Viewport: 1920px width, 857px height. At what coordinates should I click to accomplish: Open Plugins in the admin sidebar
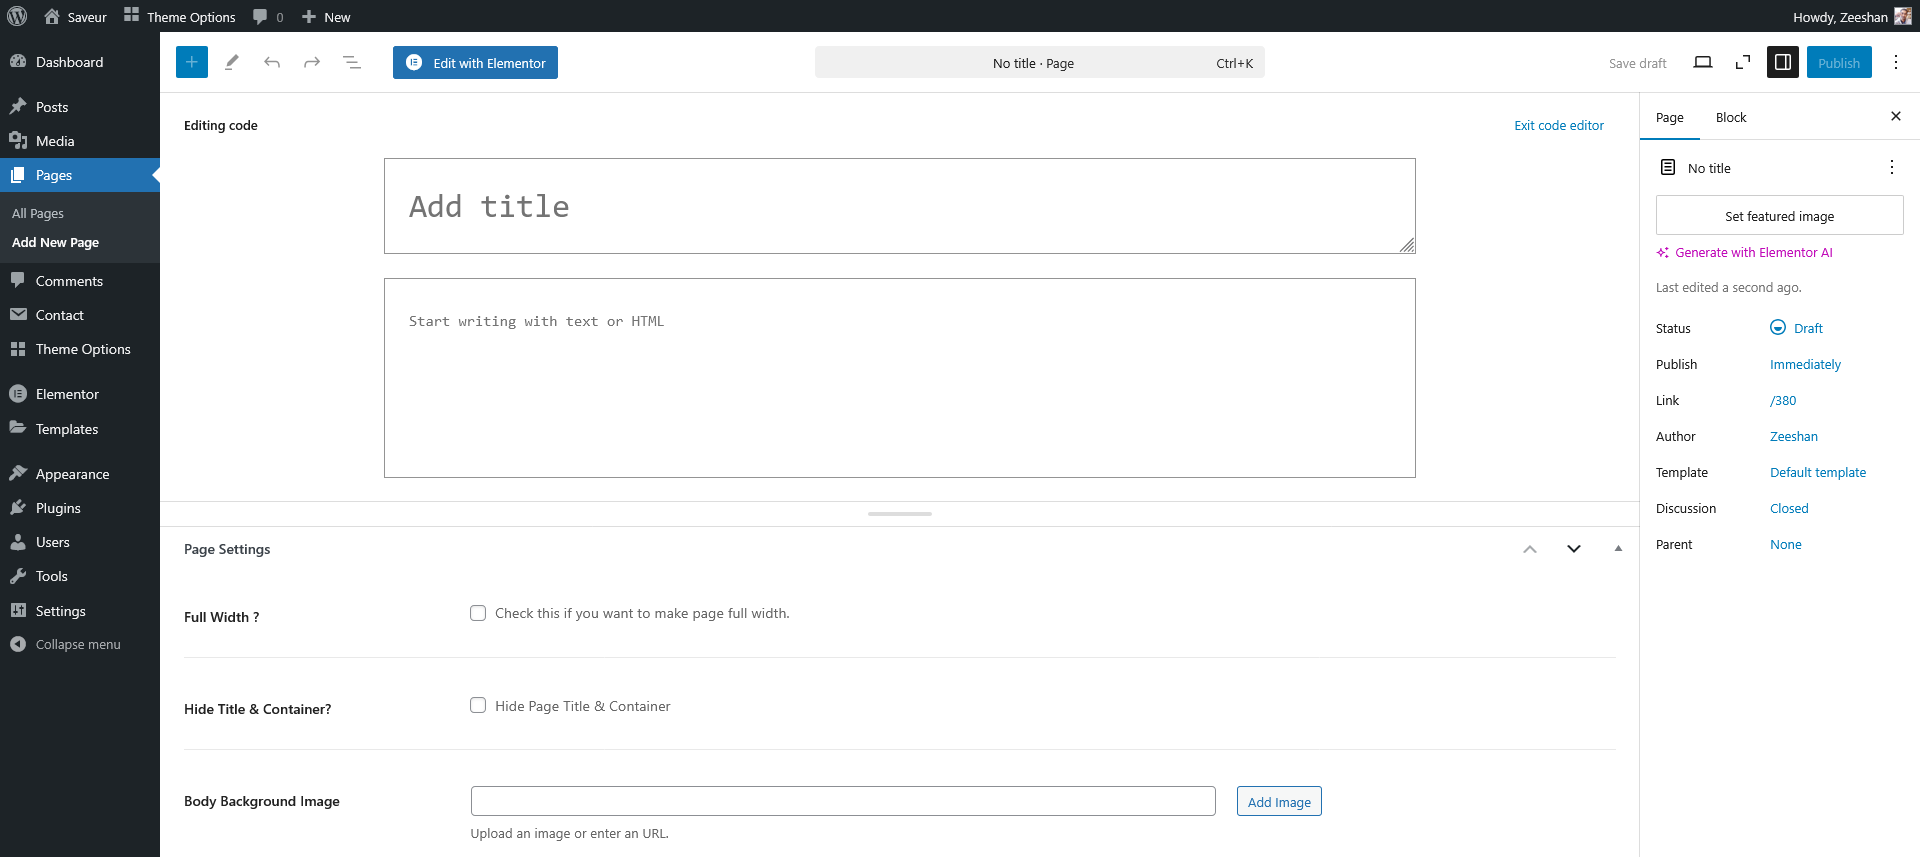coord(58,508)
